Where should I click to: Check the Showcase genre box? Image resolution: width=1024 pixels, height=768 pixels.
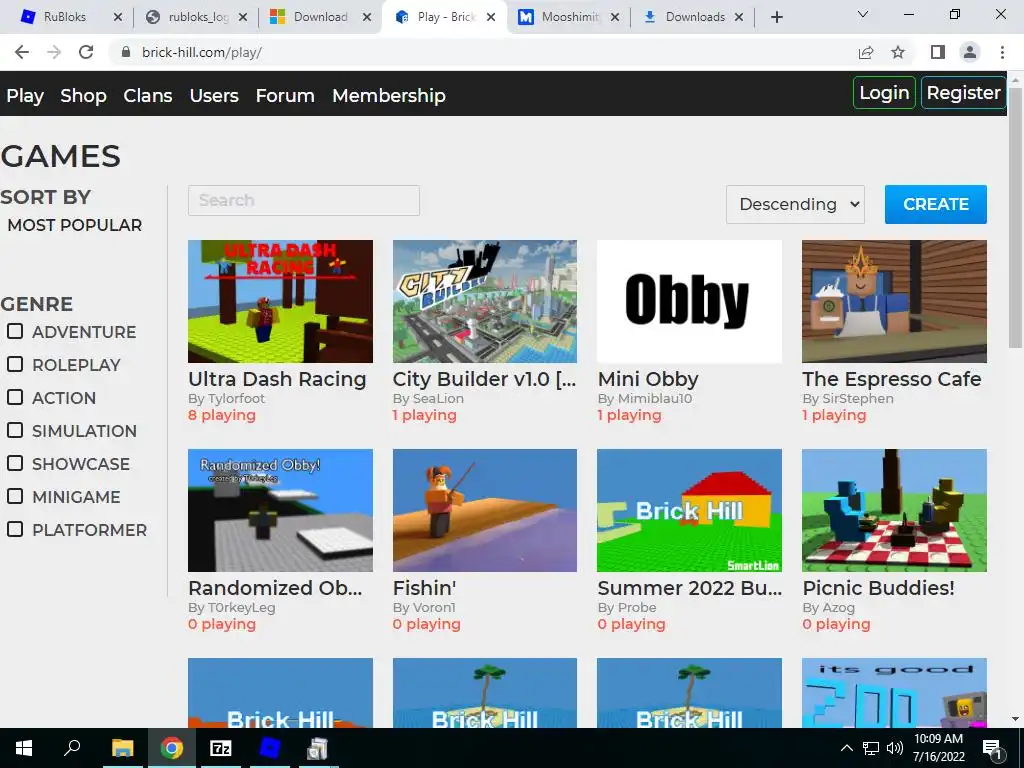pyautogui.click(x=14, y=463)
